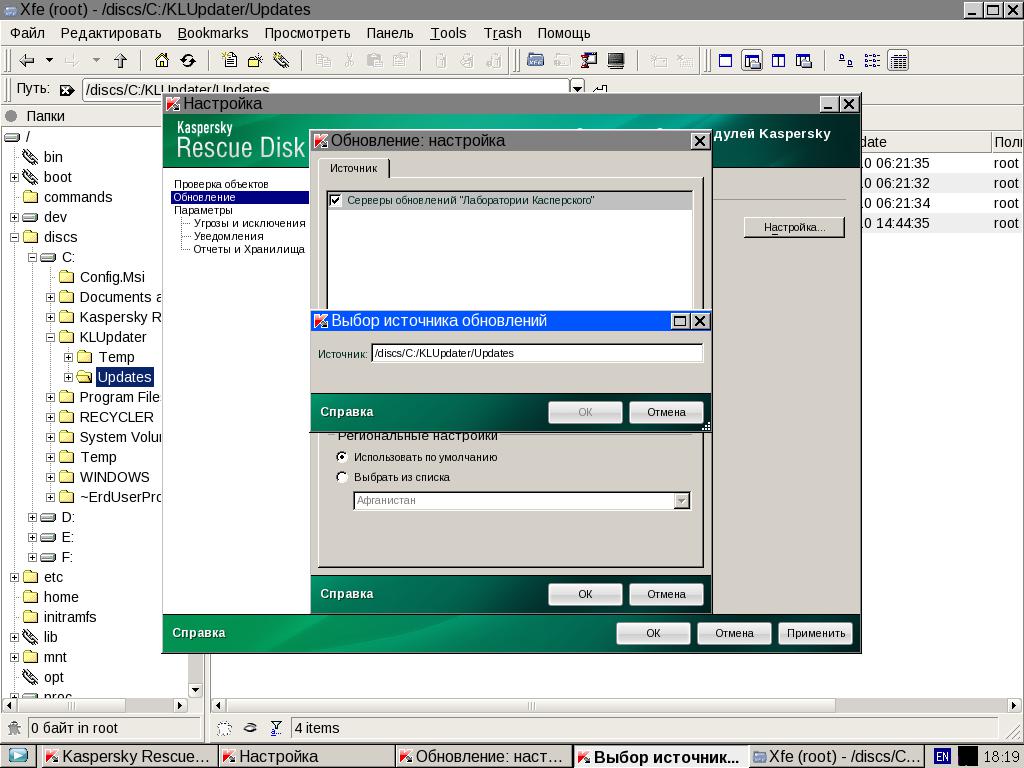Select the 'Выбрать из списка' radio button

point(342,477)
